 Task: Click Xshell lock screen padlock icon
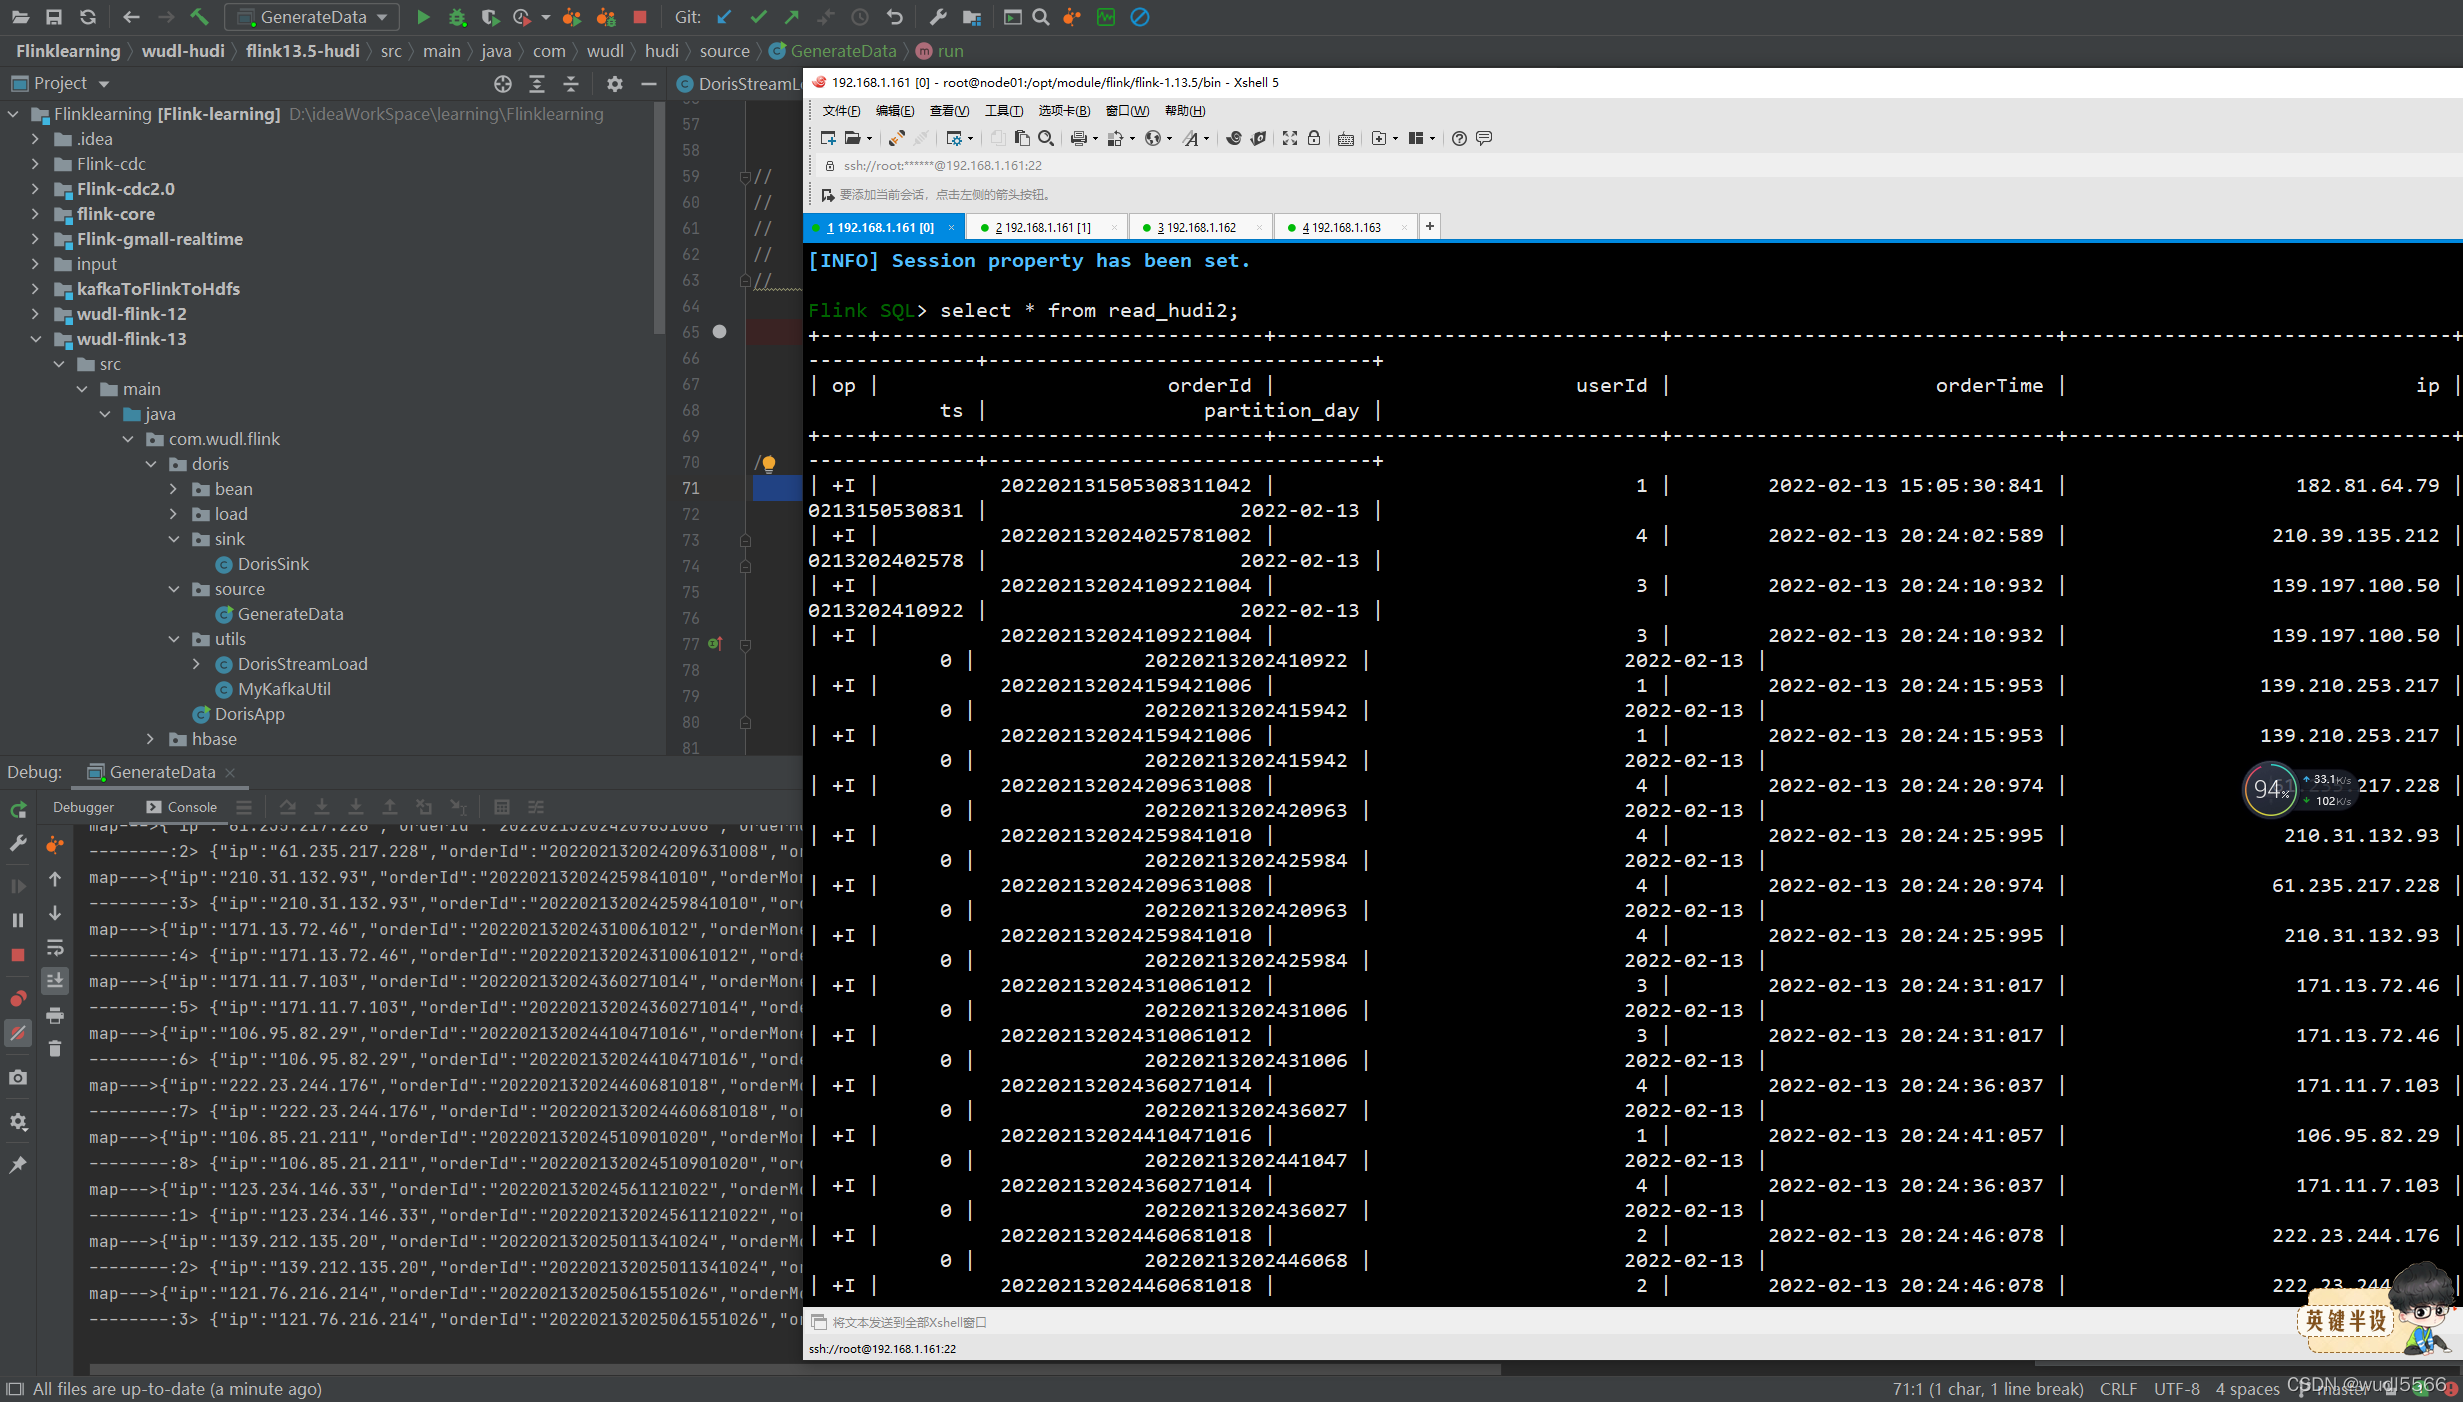point(1314,138)
